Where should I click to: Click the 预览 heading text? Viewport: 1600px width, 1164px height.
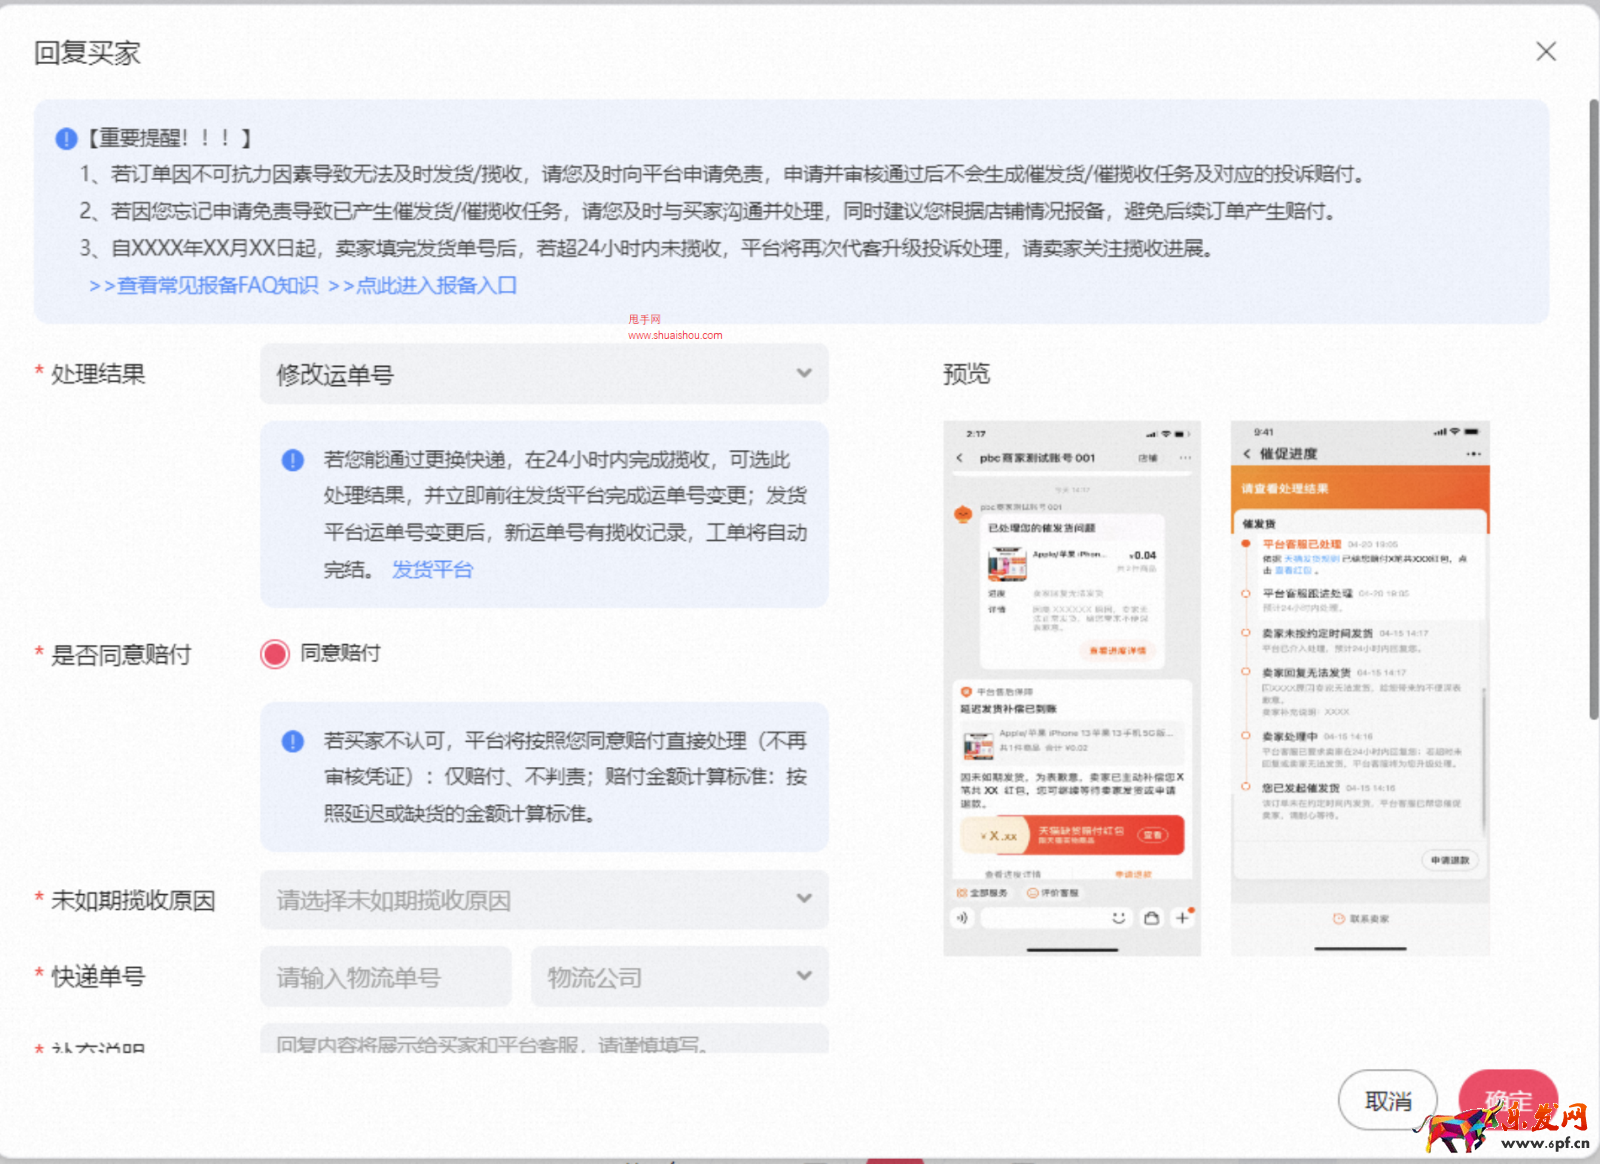(x=966, y=374)
